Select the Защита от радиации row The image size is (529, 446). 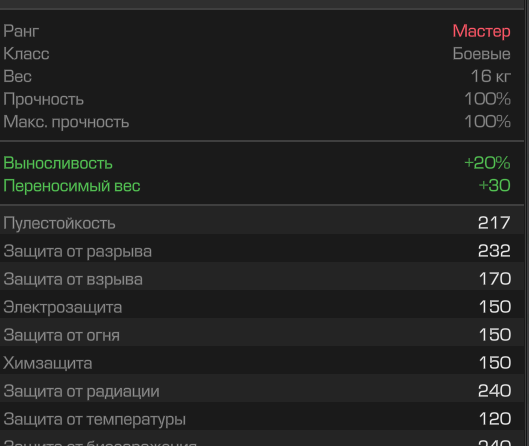262,391
